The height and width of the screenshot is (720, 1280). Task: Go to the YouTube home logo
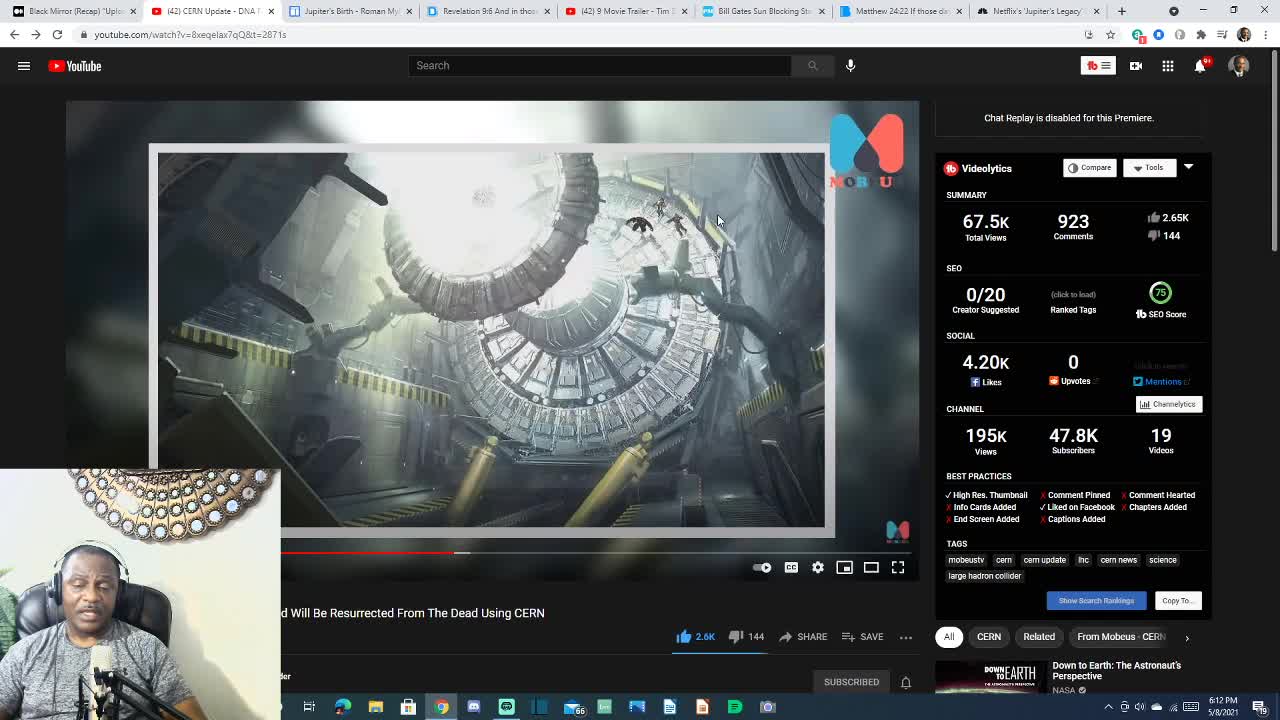[75, 66]
